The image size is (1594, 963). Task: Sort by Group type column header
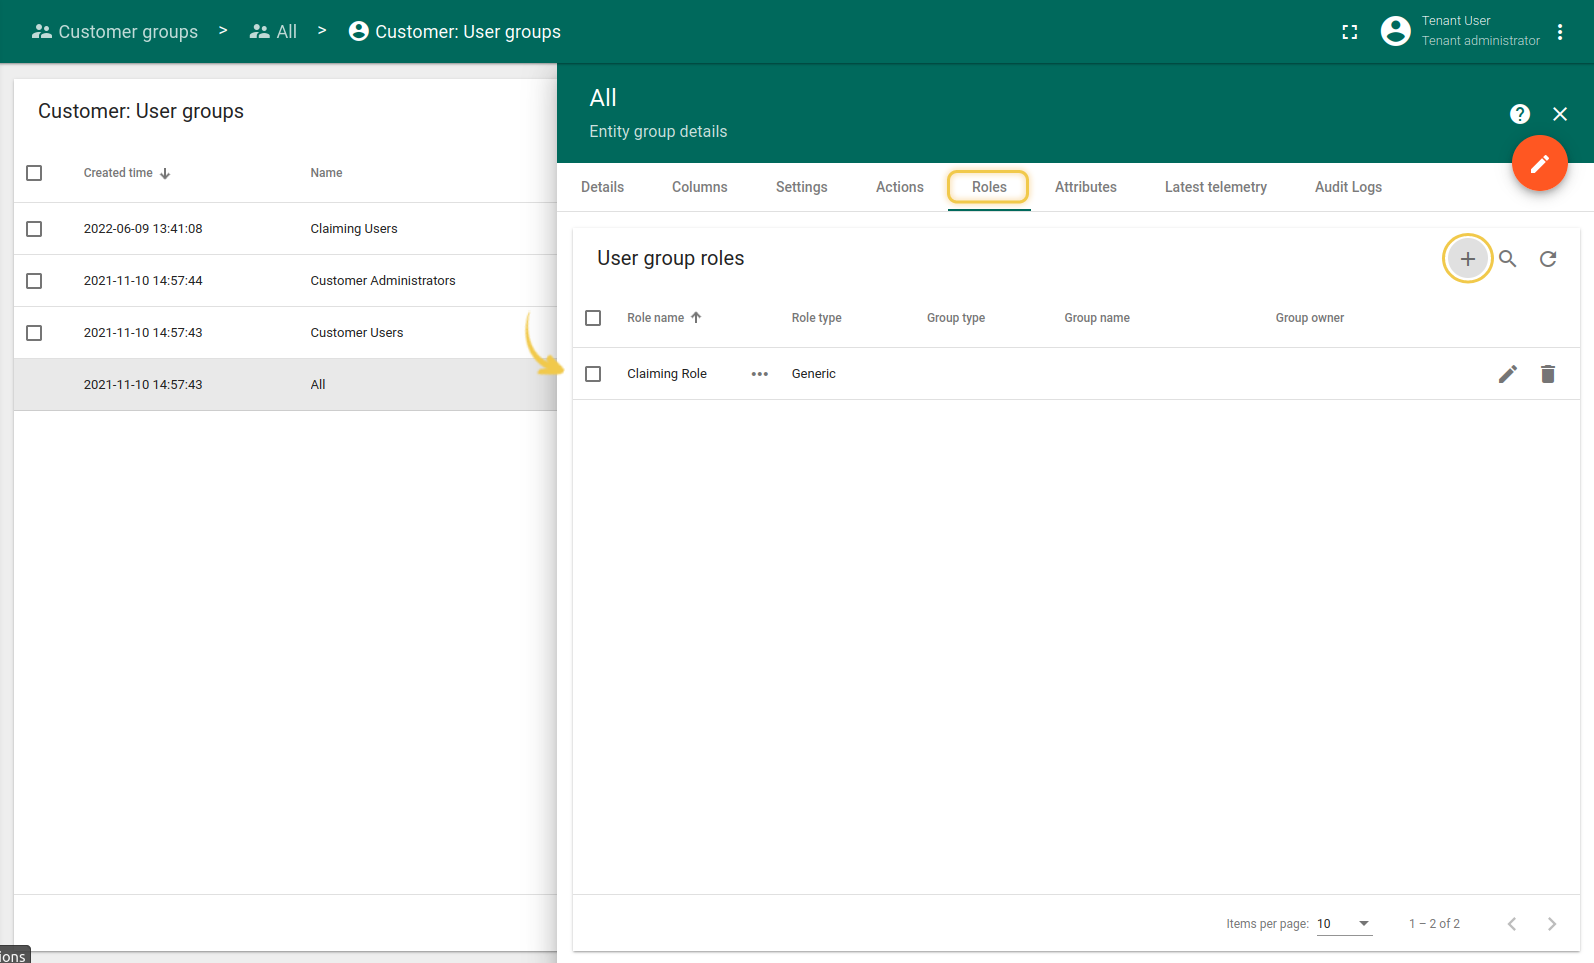(x=956, y=318)
